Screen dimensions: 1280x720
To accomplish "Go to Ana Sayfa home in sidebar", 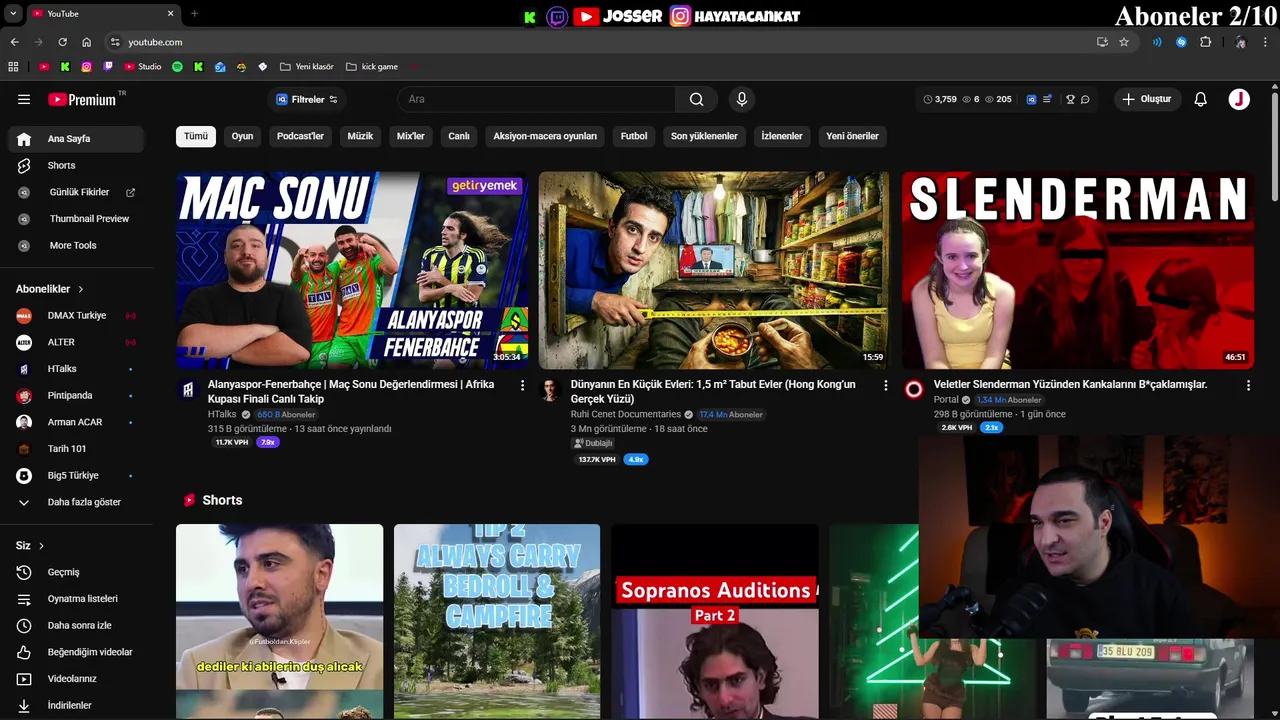I will click(x=76, y=139).
